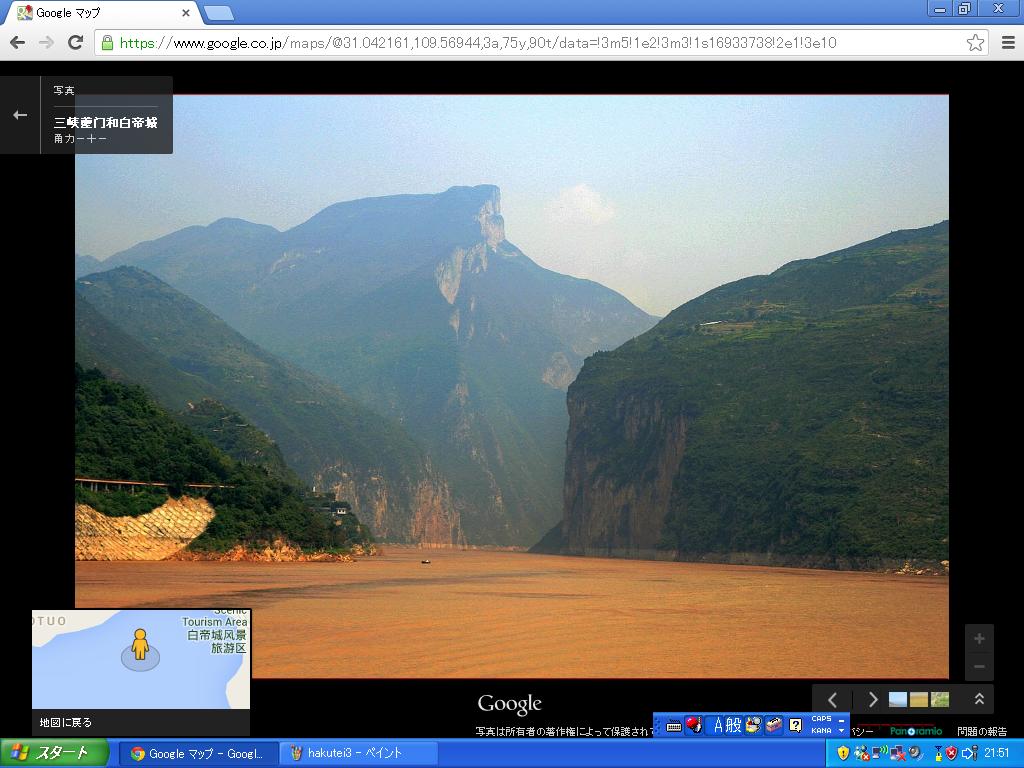Viewport: 1024px width, 768px height.
Task: Bookmark this page with the star icon
Action: tap(975, 43)
